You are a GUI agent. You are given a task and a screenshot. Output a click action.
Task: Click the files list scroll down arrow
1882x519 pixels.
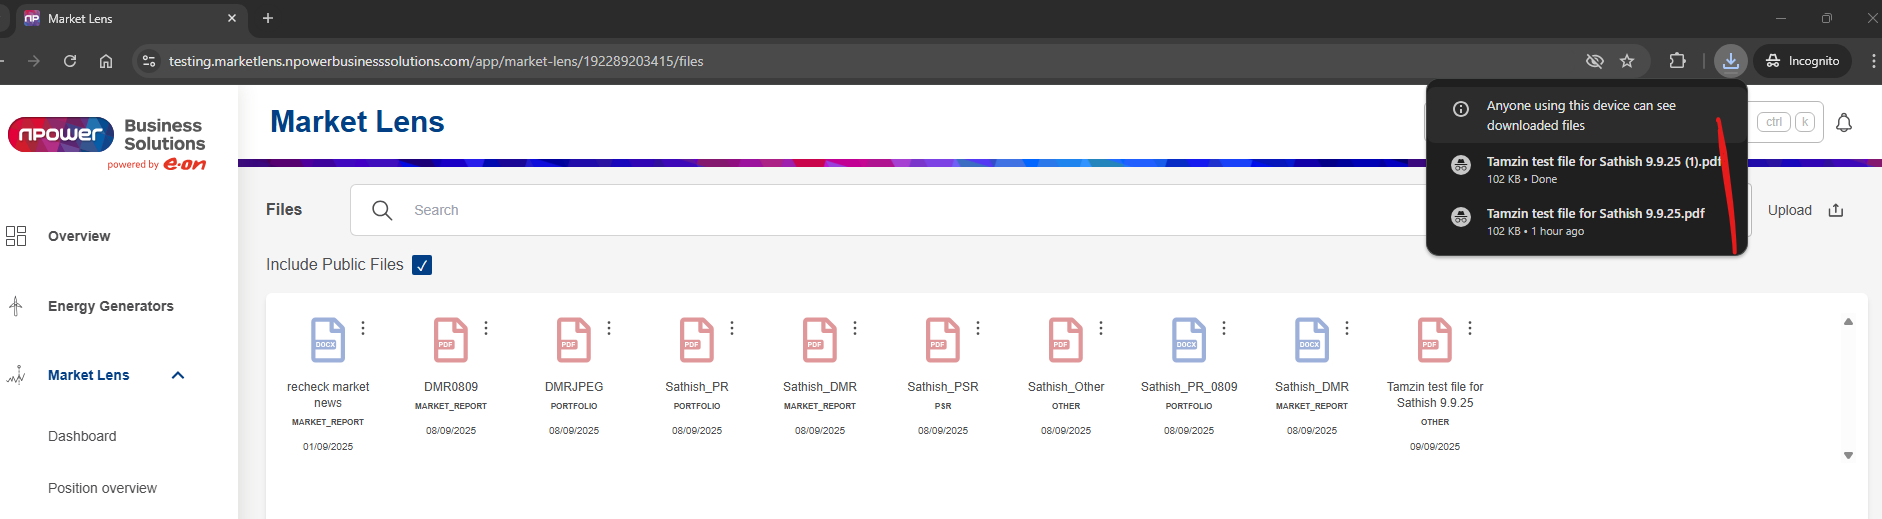point(1848,455)
